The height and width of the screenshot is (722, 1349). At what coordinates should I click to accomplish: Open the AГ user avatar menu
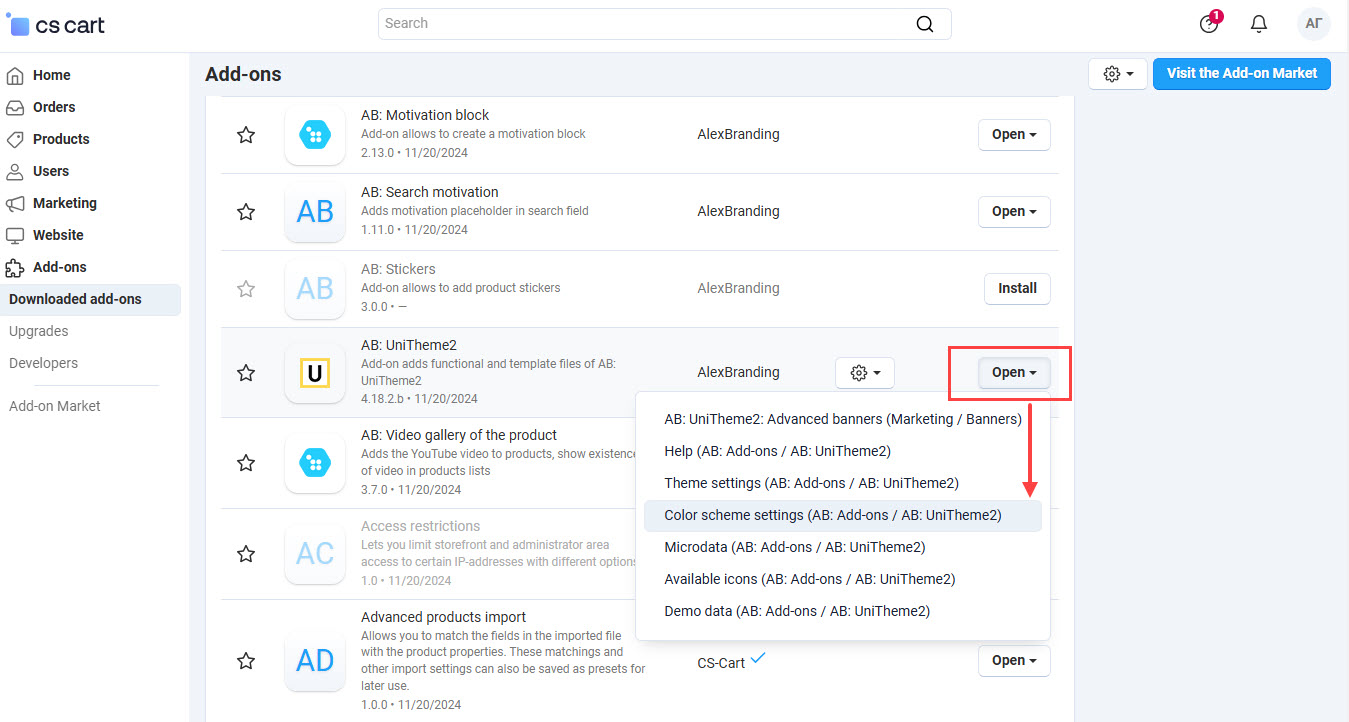(x=1313, y=24)
